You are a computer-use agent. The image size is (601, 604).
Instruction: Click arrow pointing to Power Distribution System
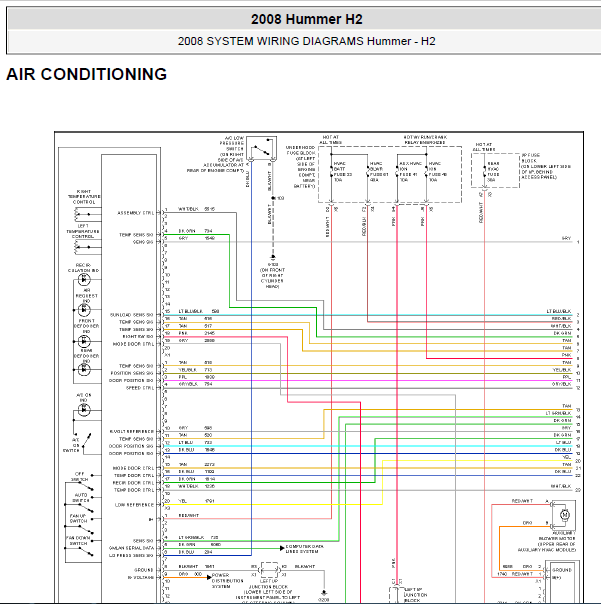pos(209,577)
